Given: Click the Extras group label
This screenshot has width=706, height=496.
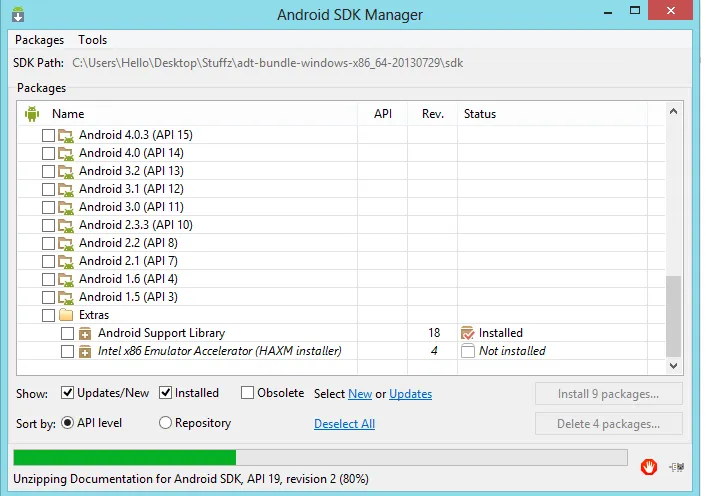Looking at the screenshot, I should [x=94, y=315].
